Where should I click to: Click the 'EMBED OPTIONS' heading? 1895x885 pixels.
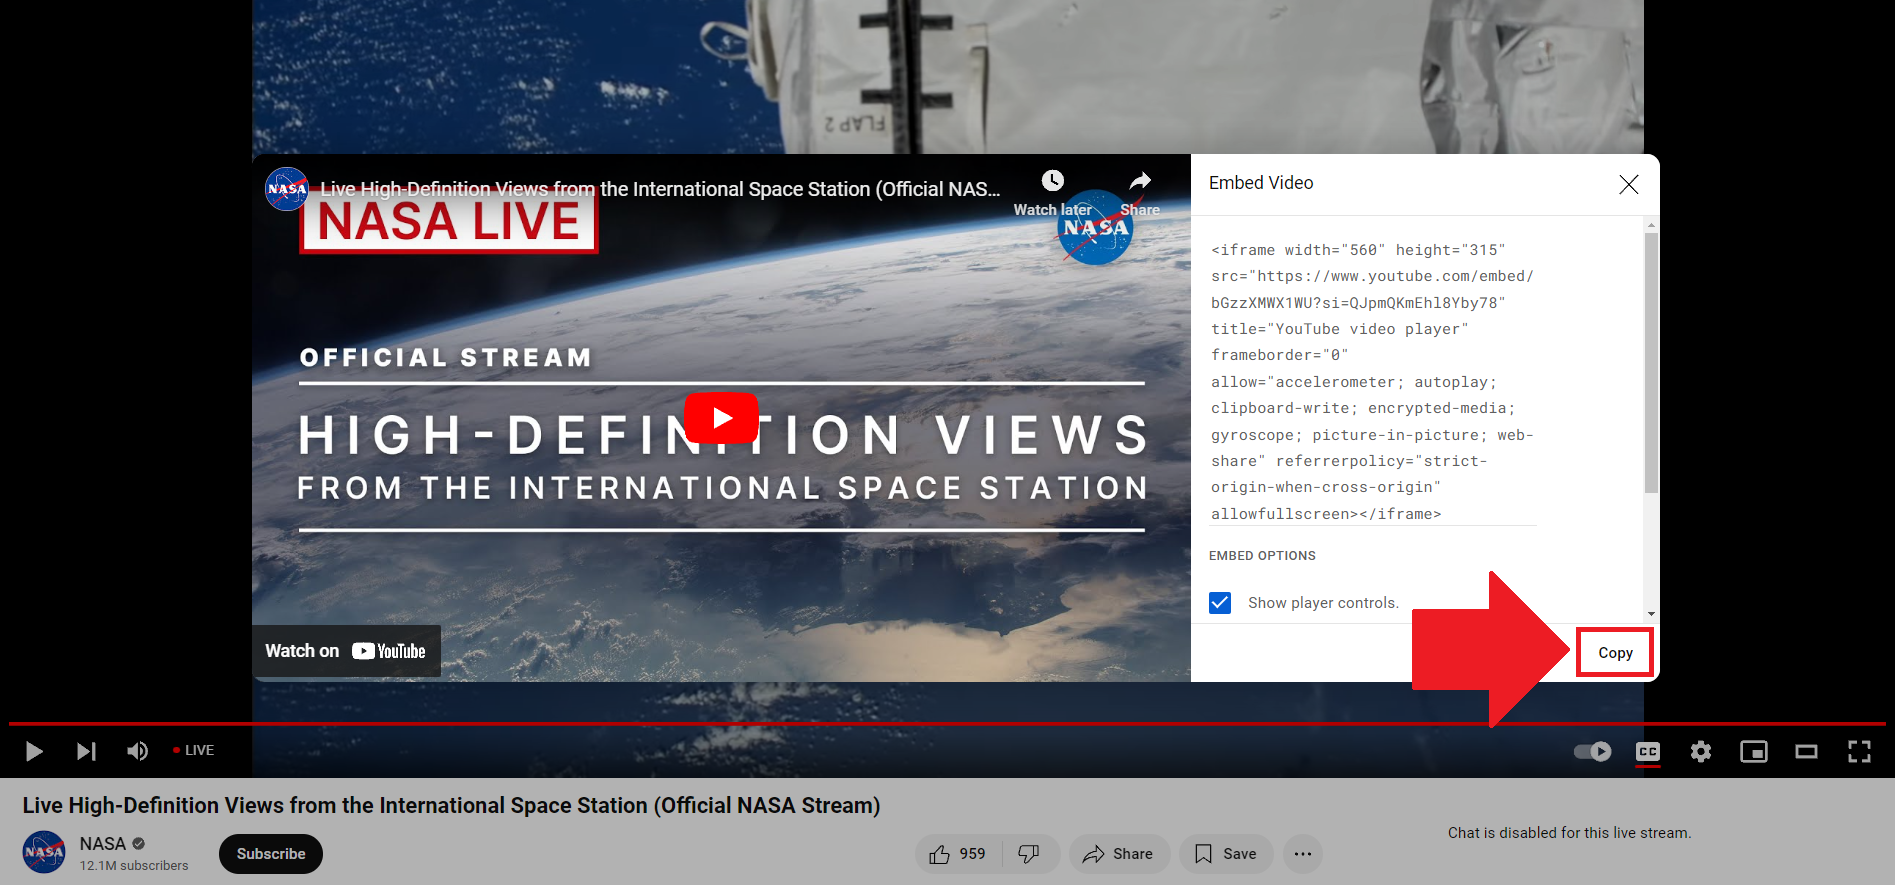(1262, 556)
